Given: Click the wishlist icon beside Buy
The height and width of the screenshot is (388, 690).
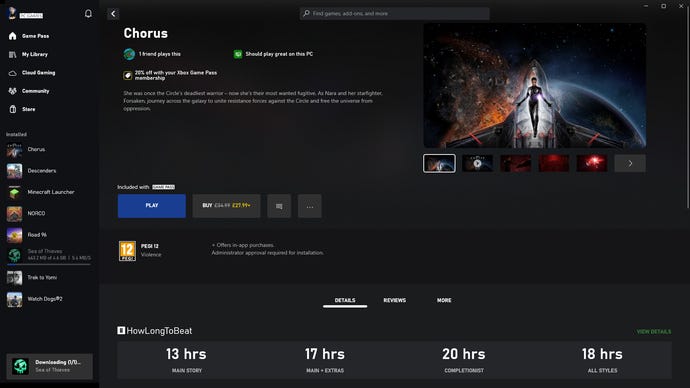Looking at the screenshot, I should [x=279, y=206].
